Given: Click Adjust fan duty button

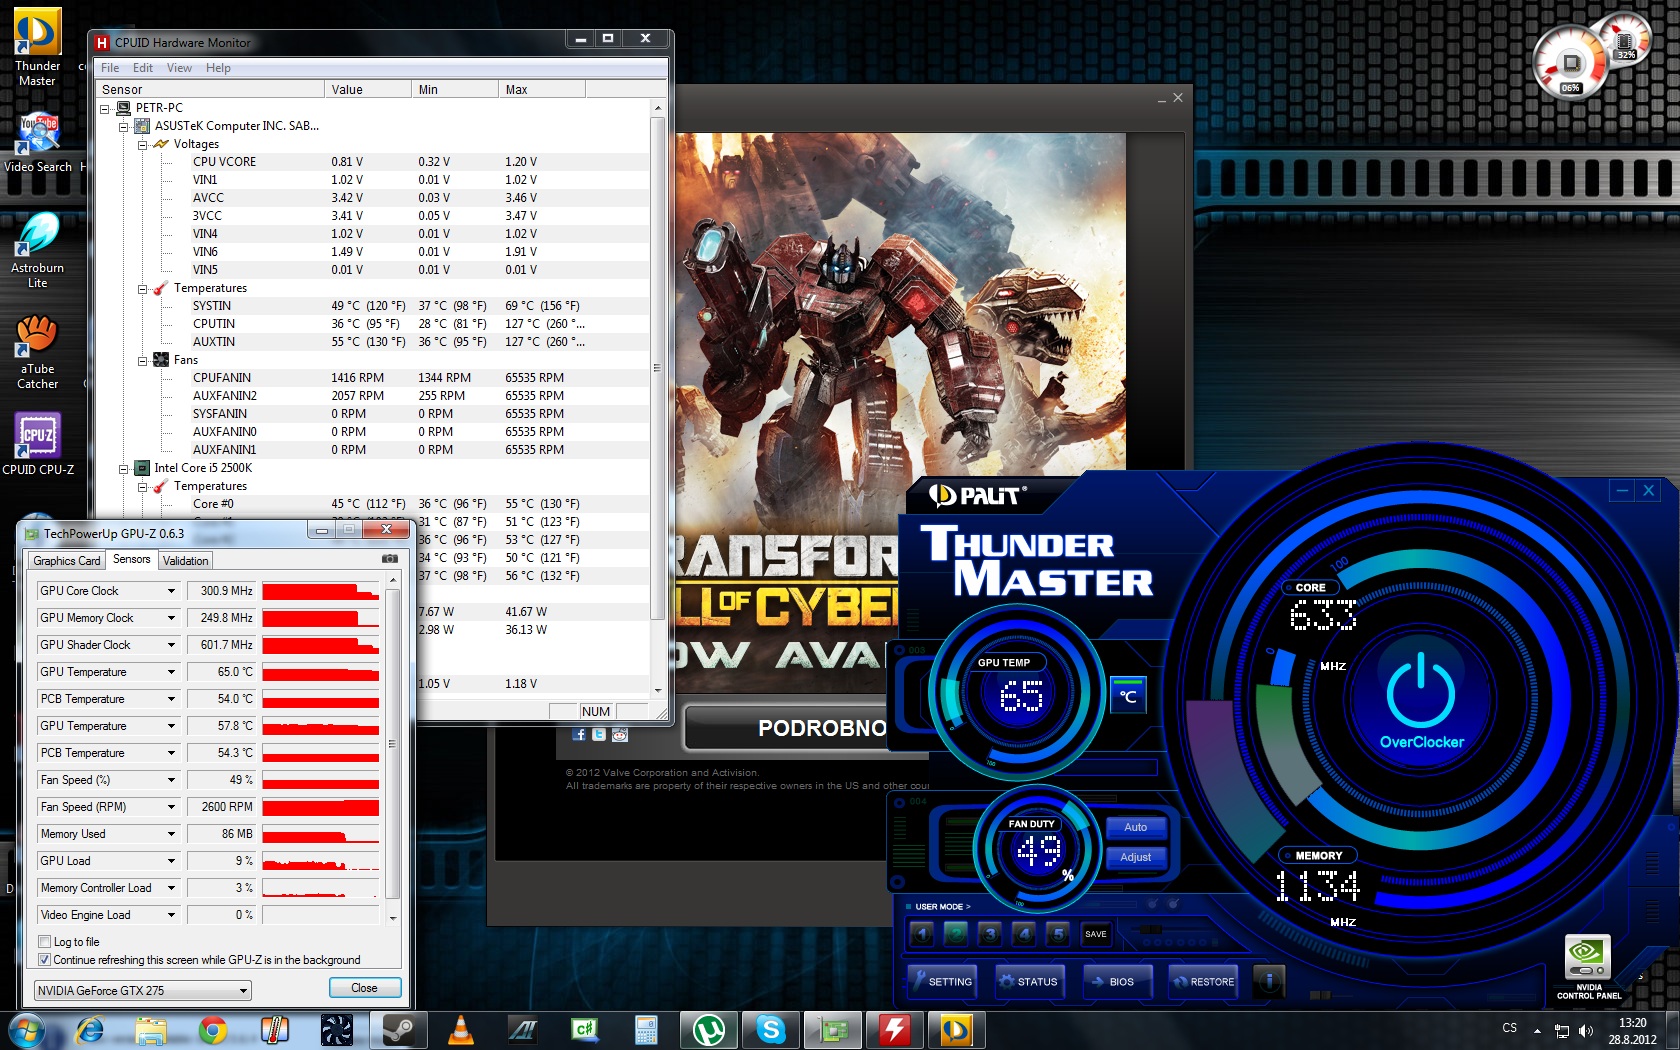Looking at the screenshot, I should (1135, 857).
